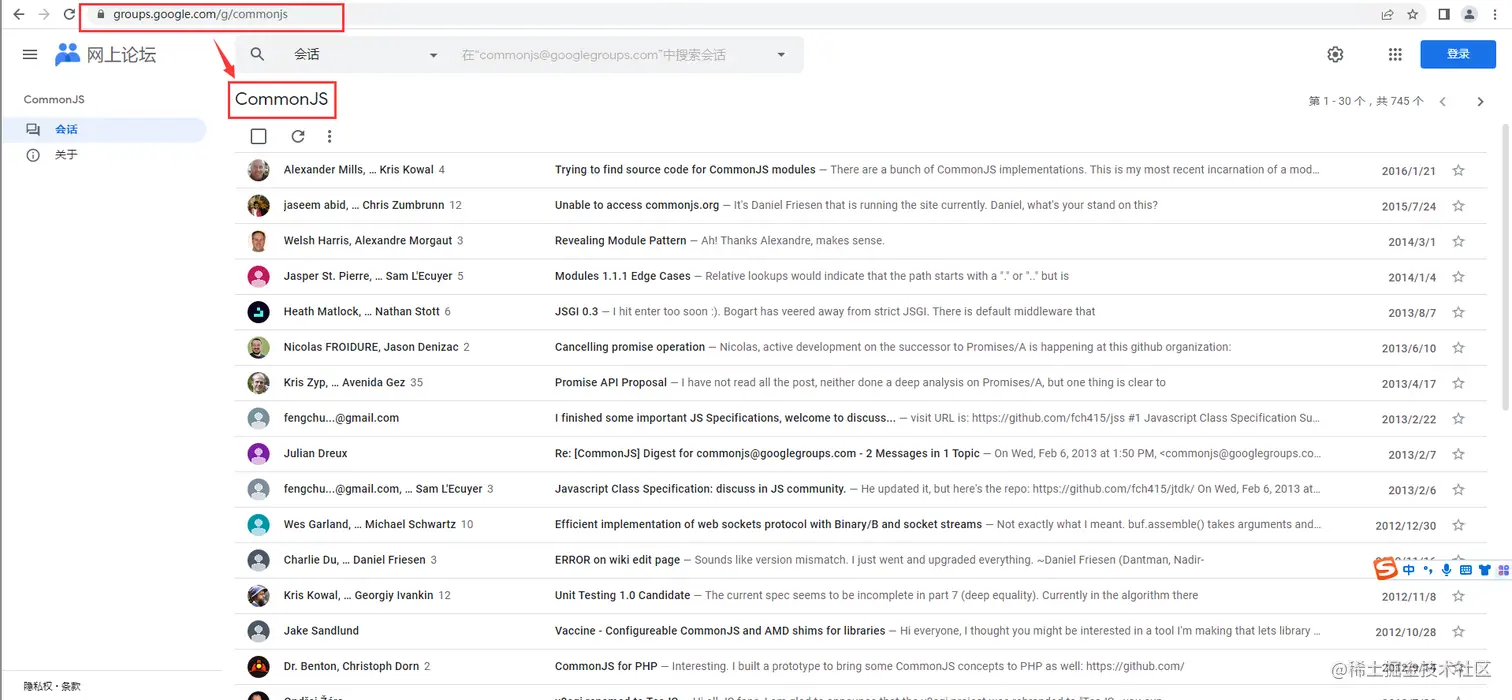This screenshot has height=700, width=1512.
Task: Click the 登录 sign-in button
Action: pyautogui.click(x=1458, y=54)
